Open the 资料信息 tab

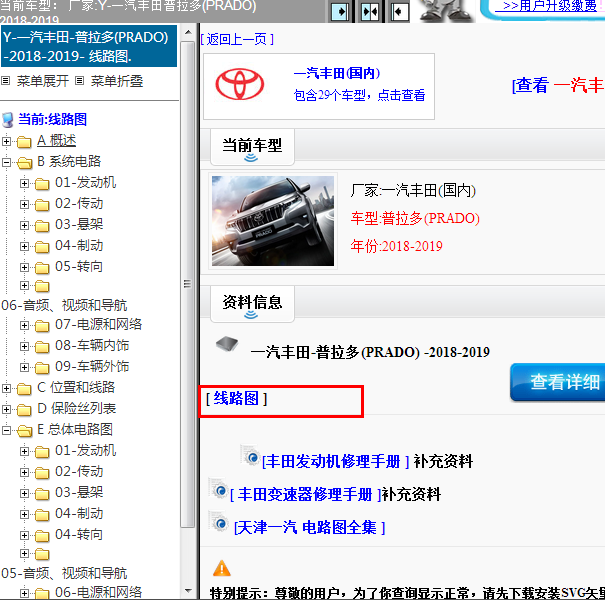252,304
